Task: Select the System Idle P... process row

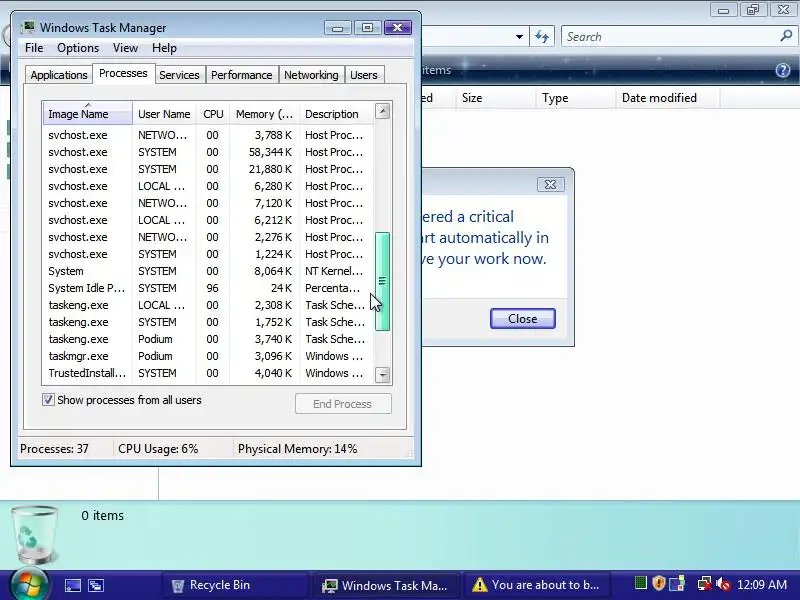Action: [208, 288]
